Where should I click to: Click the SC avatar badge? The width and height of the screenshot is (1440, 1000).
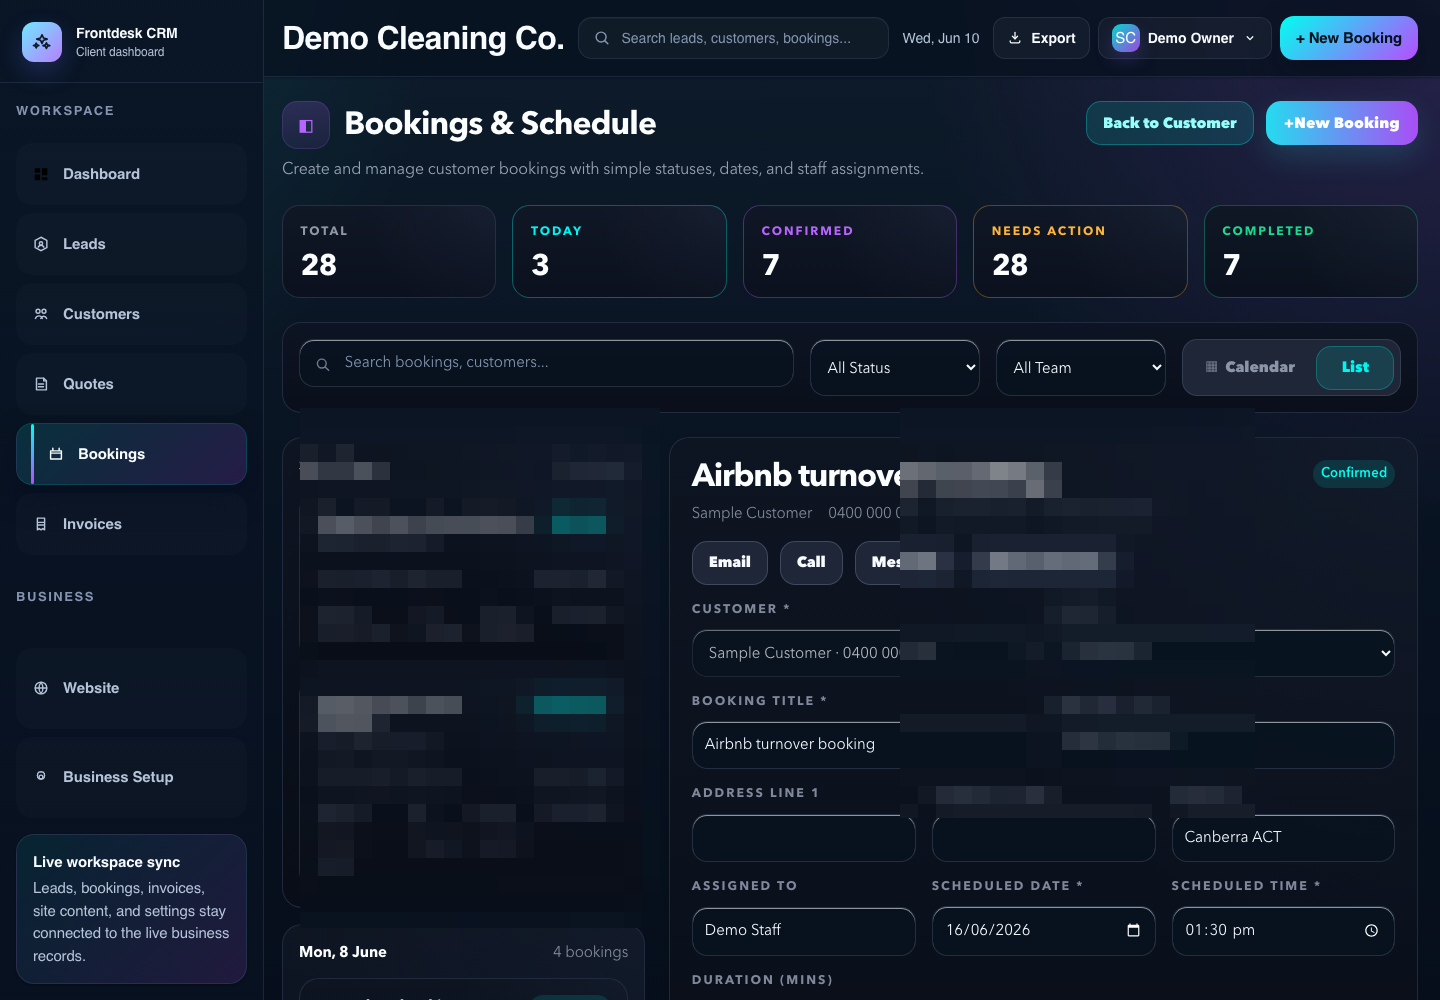[1126, 38]
